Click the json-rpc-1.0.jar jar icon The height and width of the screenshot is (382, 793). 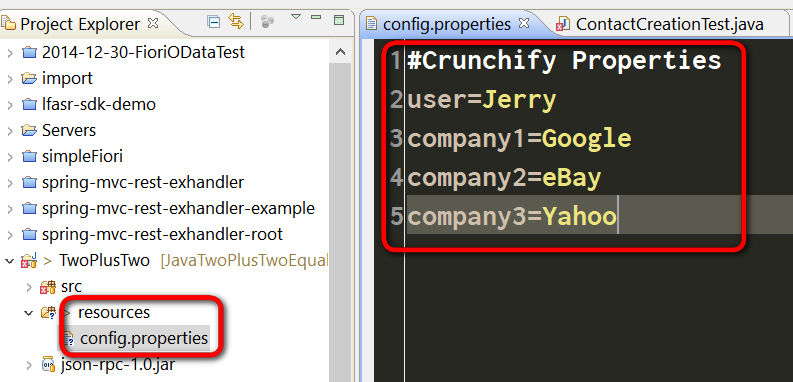pyautogui.click(x=48, y=364)
